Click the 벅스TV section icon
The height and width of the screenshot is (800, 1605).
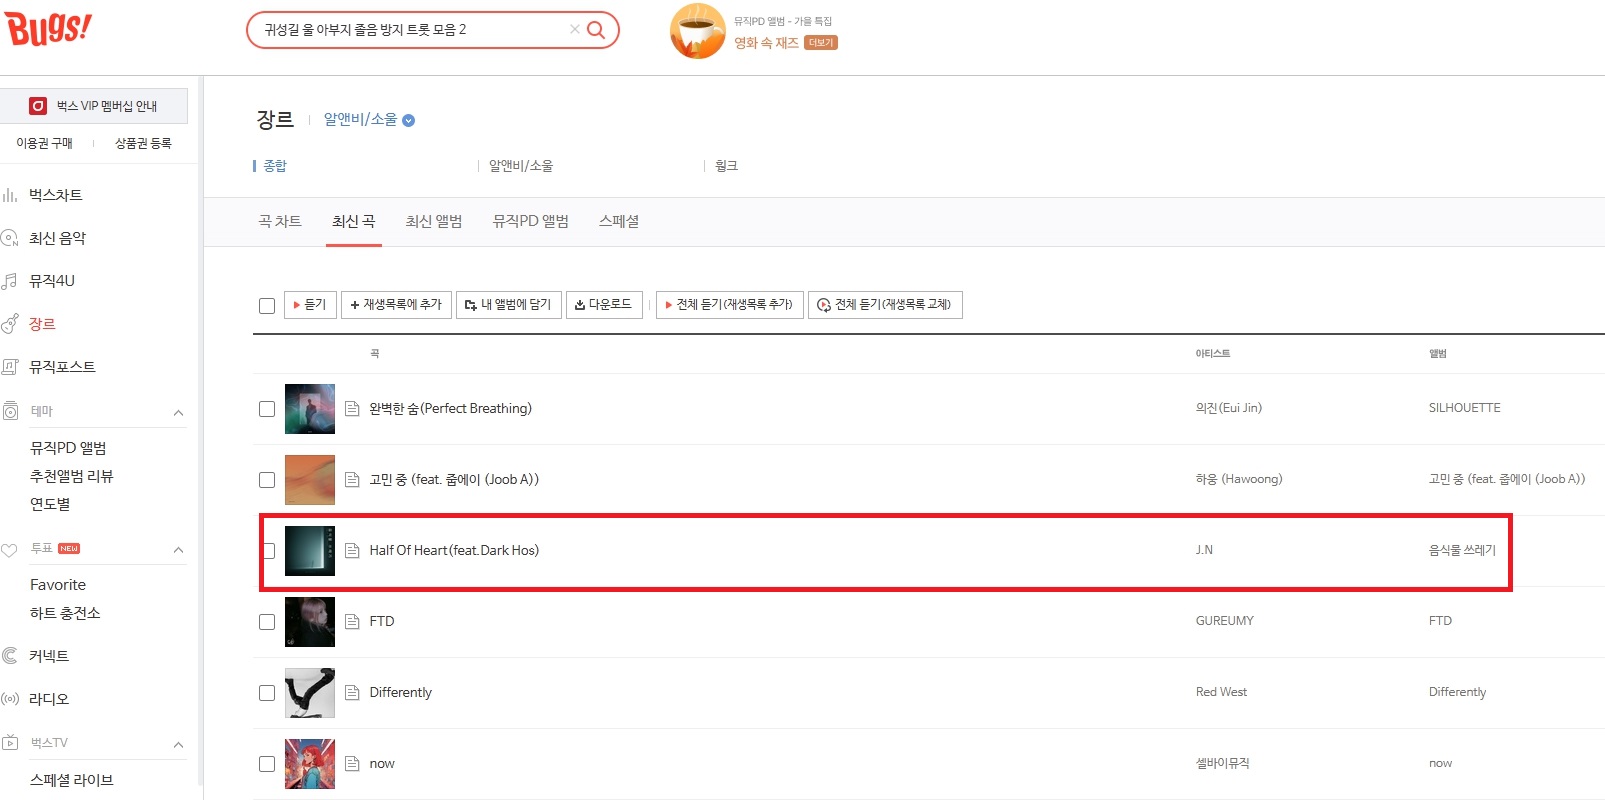pos(10,743)
